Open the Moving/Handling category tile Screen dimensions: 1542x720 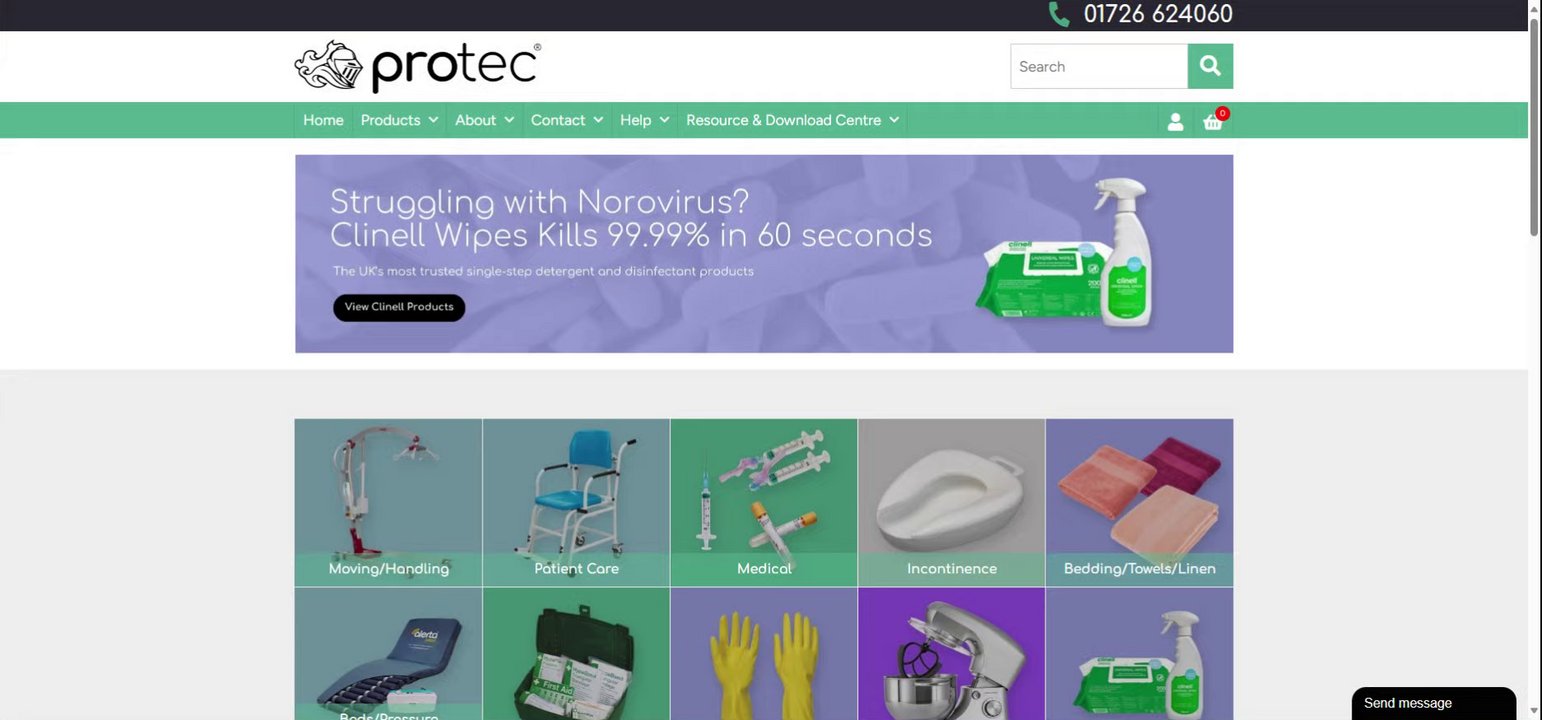[388, 502]
